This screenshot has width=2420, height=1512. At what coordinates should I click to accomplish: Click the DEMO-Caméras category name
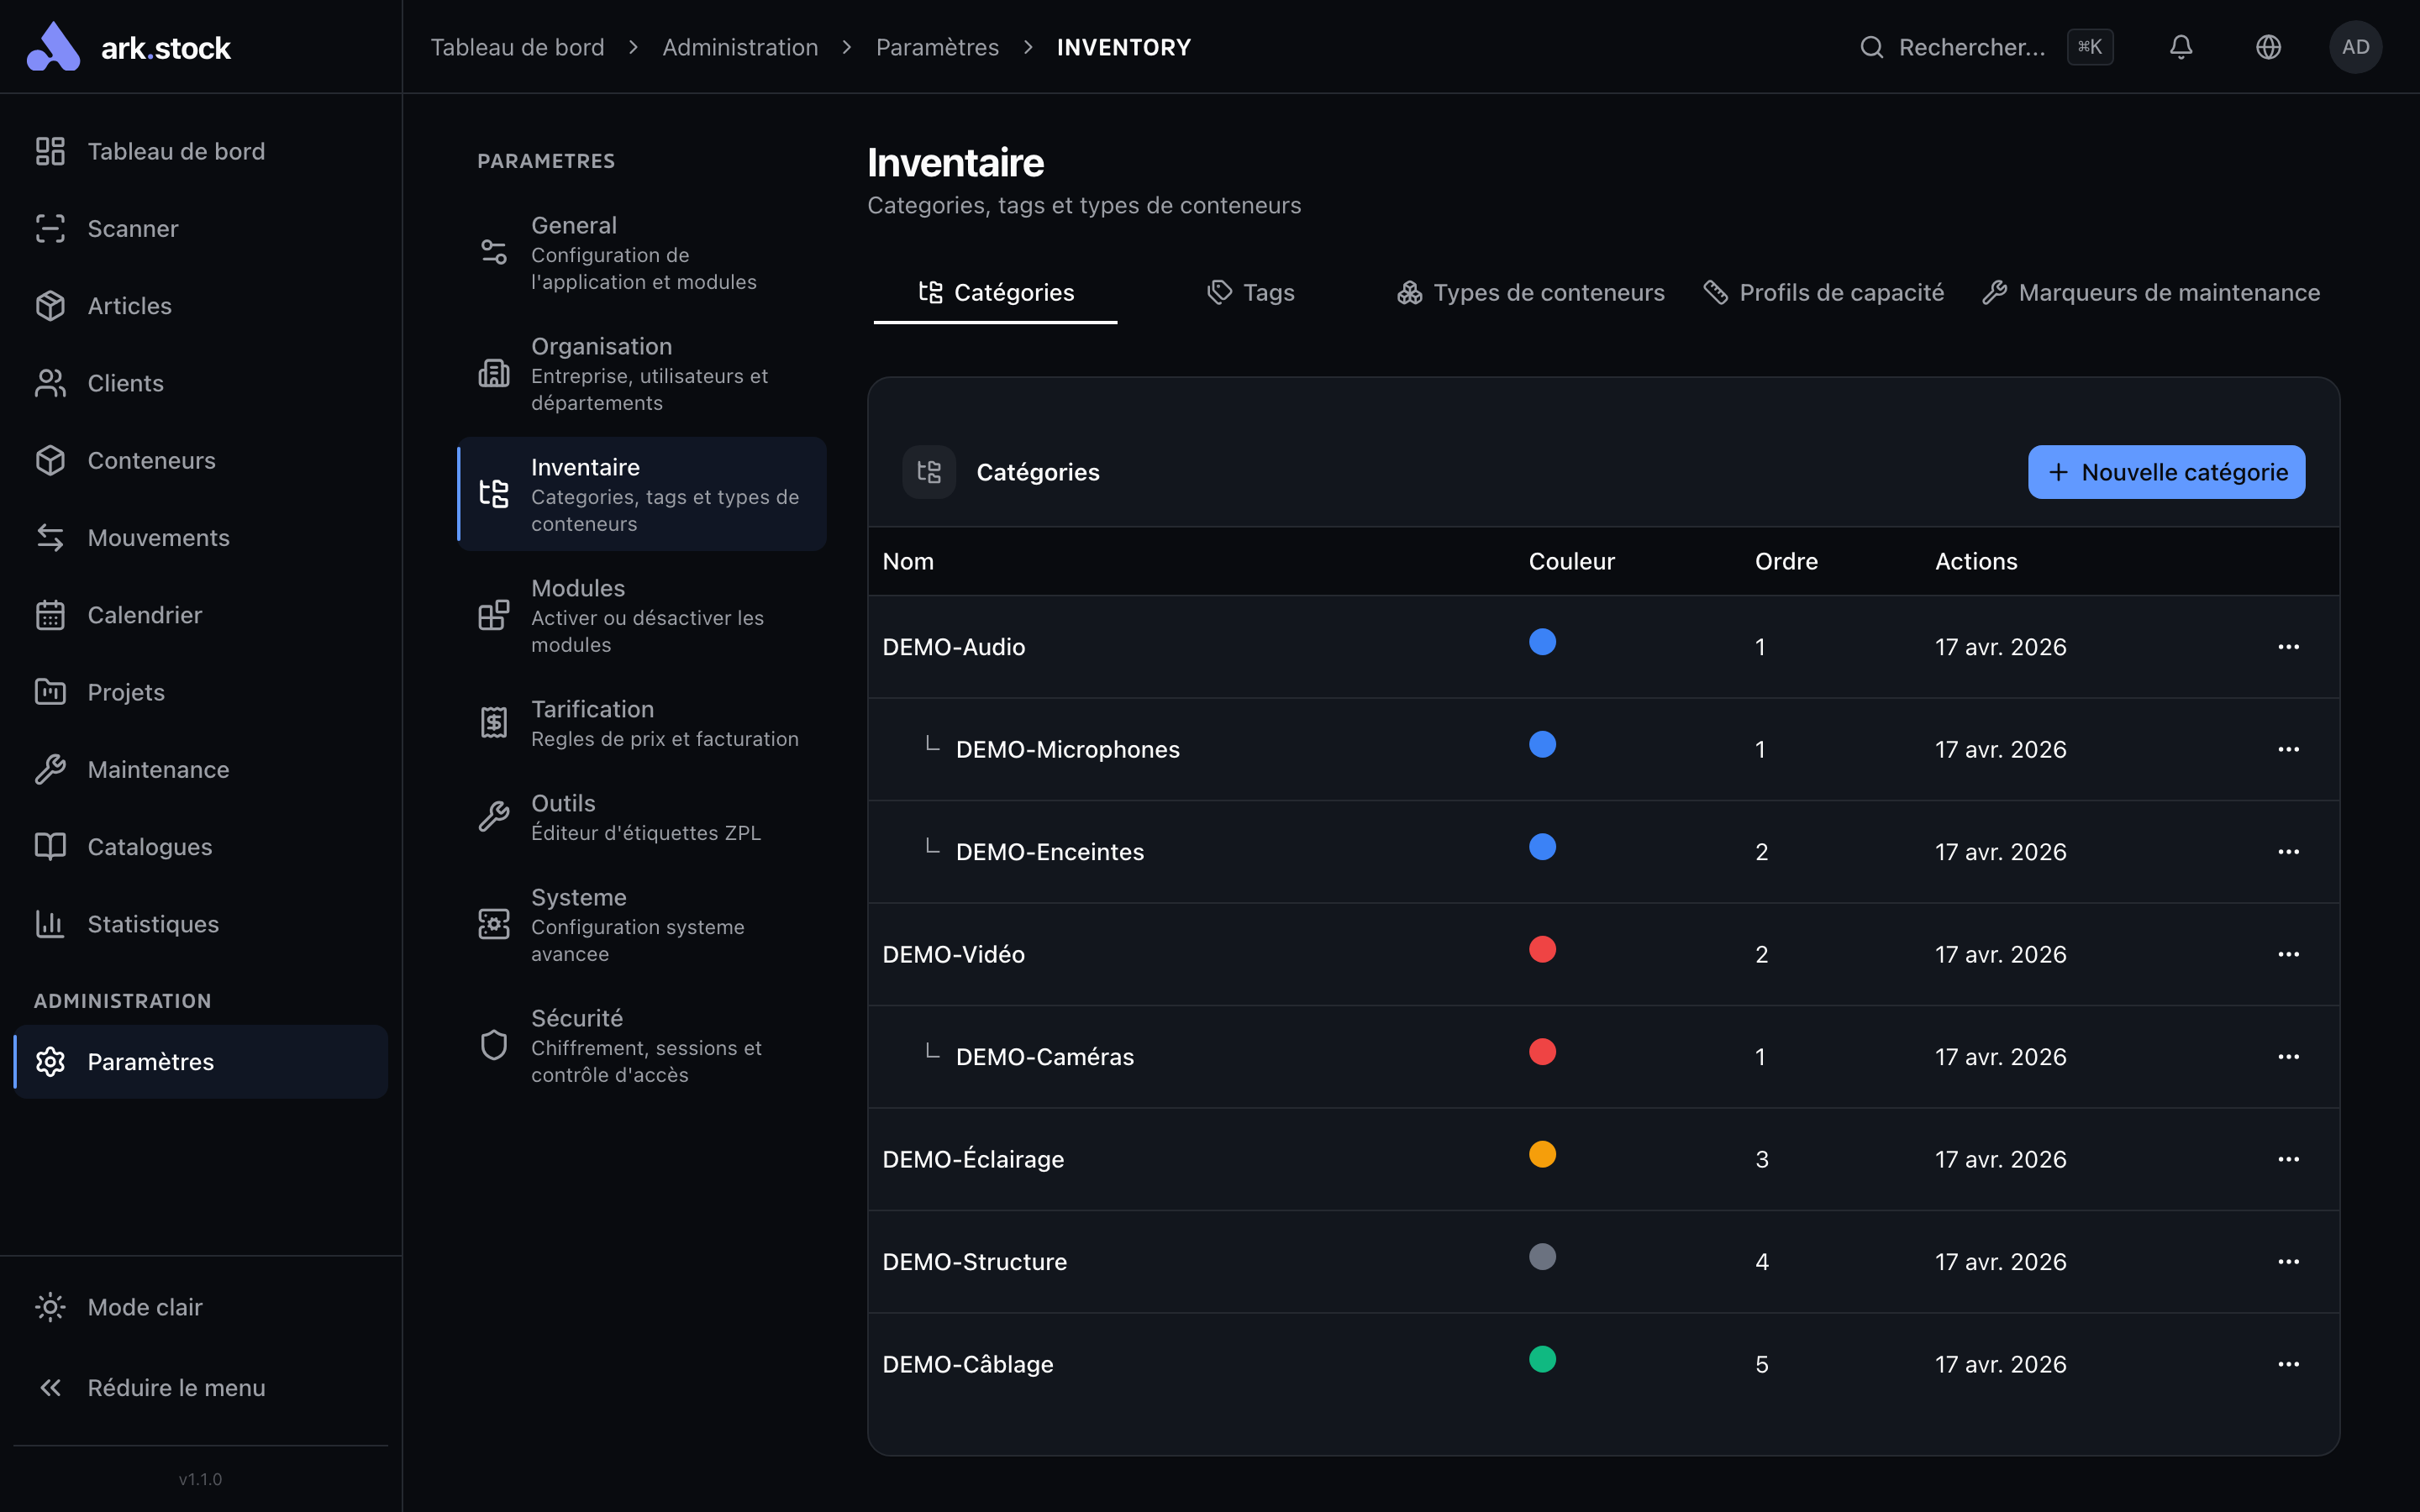click(x=1045, y=1057)
